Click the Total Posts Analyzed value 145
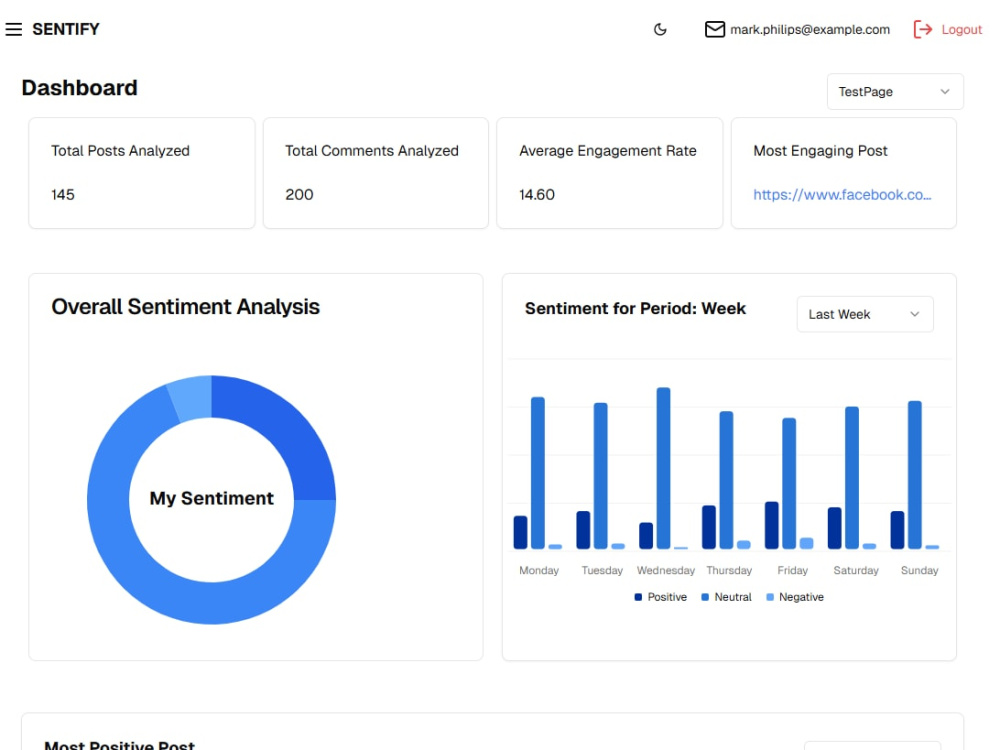The height and width of the screenshot is (750, 1000). (62, 195)
